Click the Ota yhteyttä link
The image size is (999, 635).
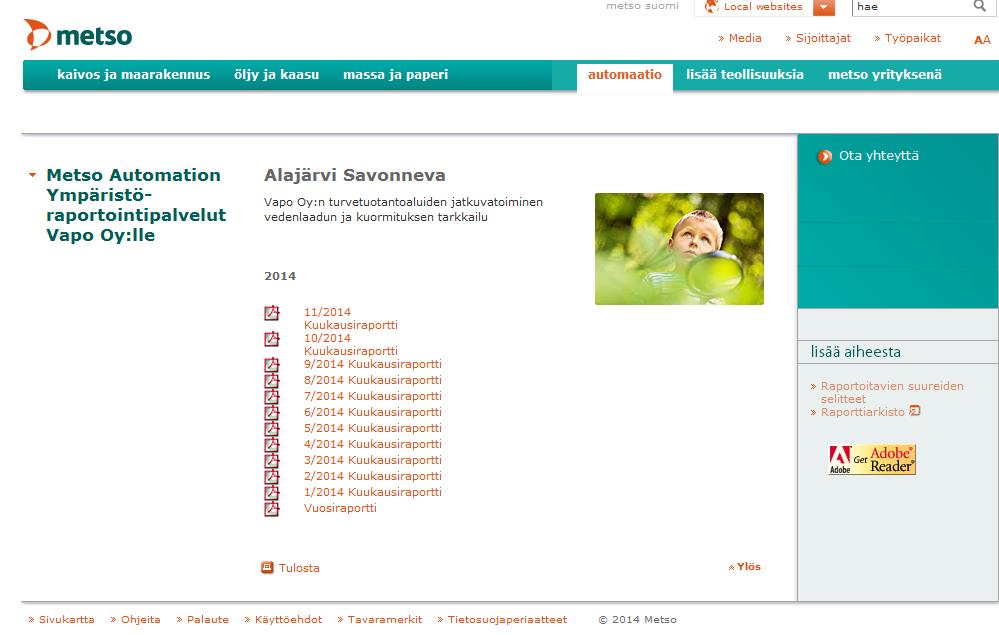(879, 155)
